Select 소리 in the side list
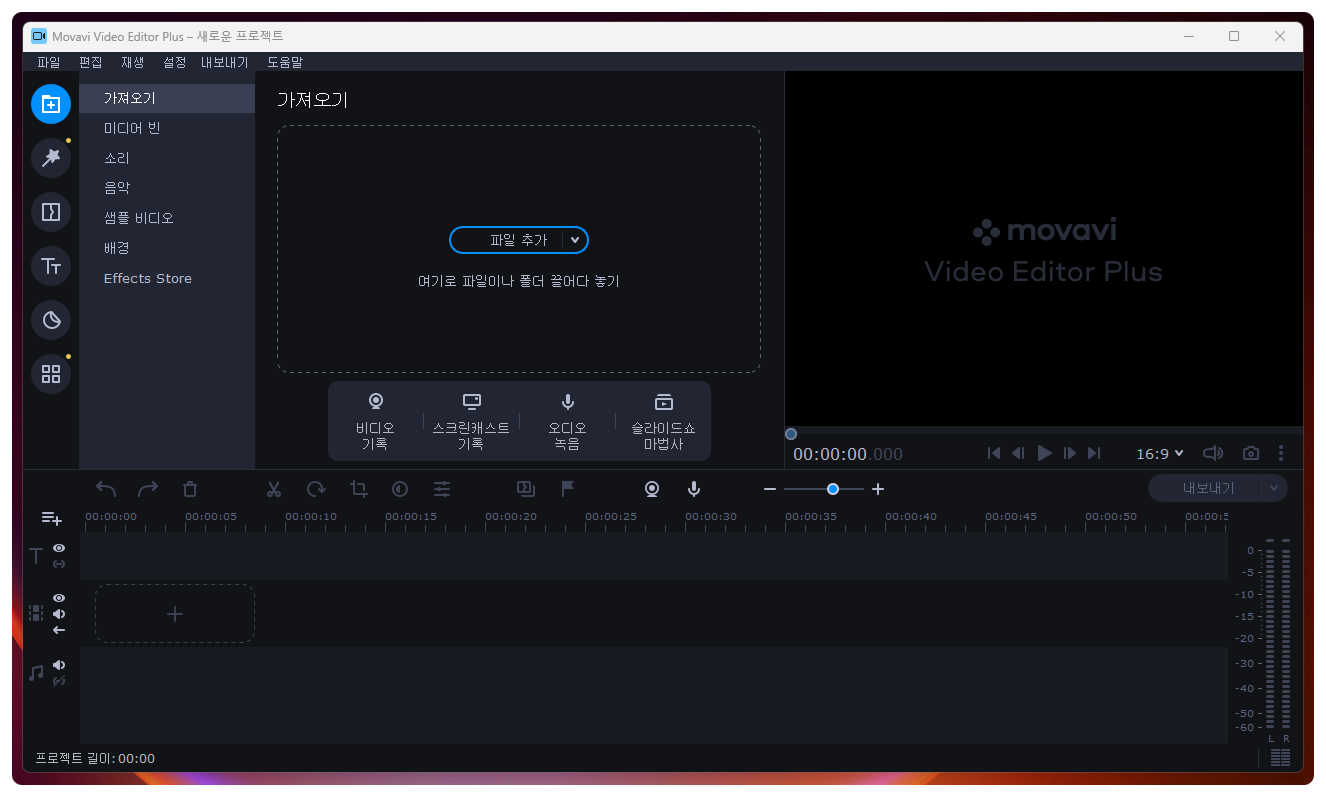Image resolution: width=1326 pixels, height=797 pixels. (167, 158)
